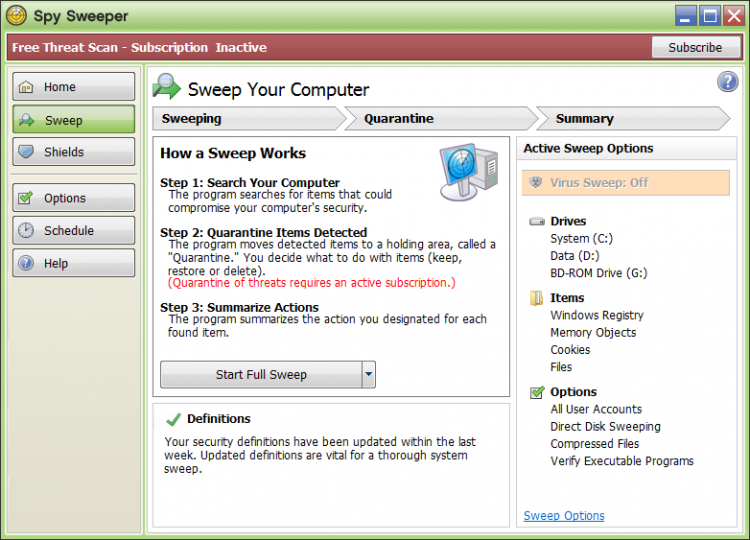The height and width of the screenshot is (540, 750).
Task: Click the Active Sweep Options header
Action: point(588,148)
